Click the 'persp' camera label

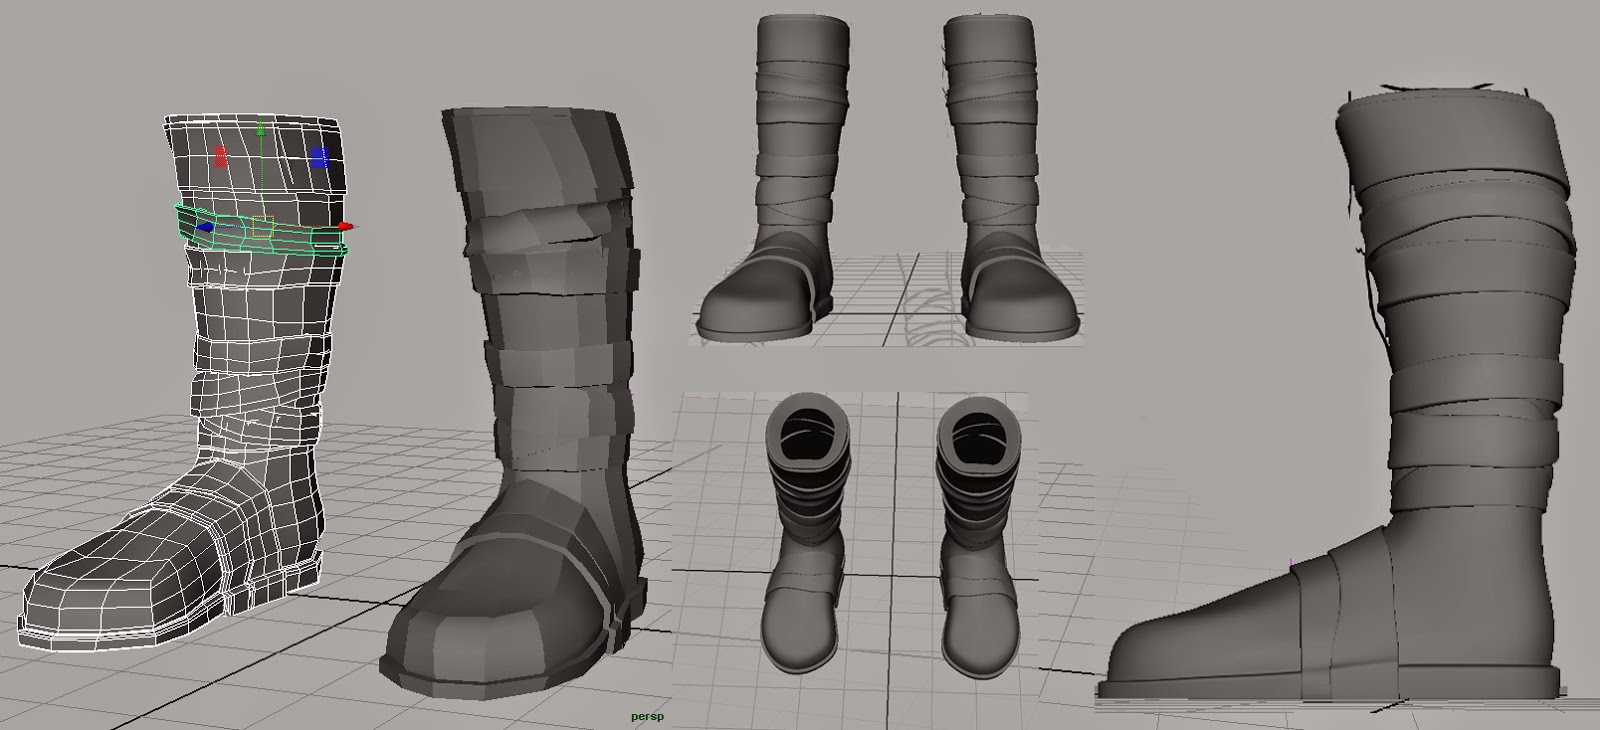click(x=647, y=716)
